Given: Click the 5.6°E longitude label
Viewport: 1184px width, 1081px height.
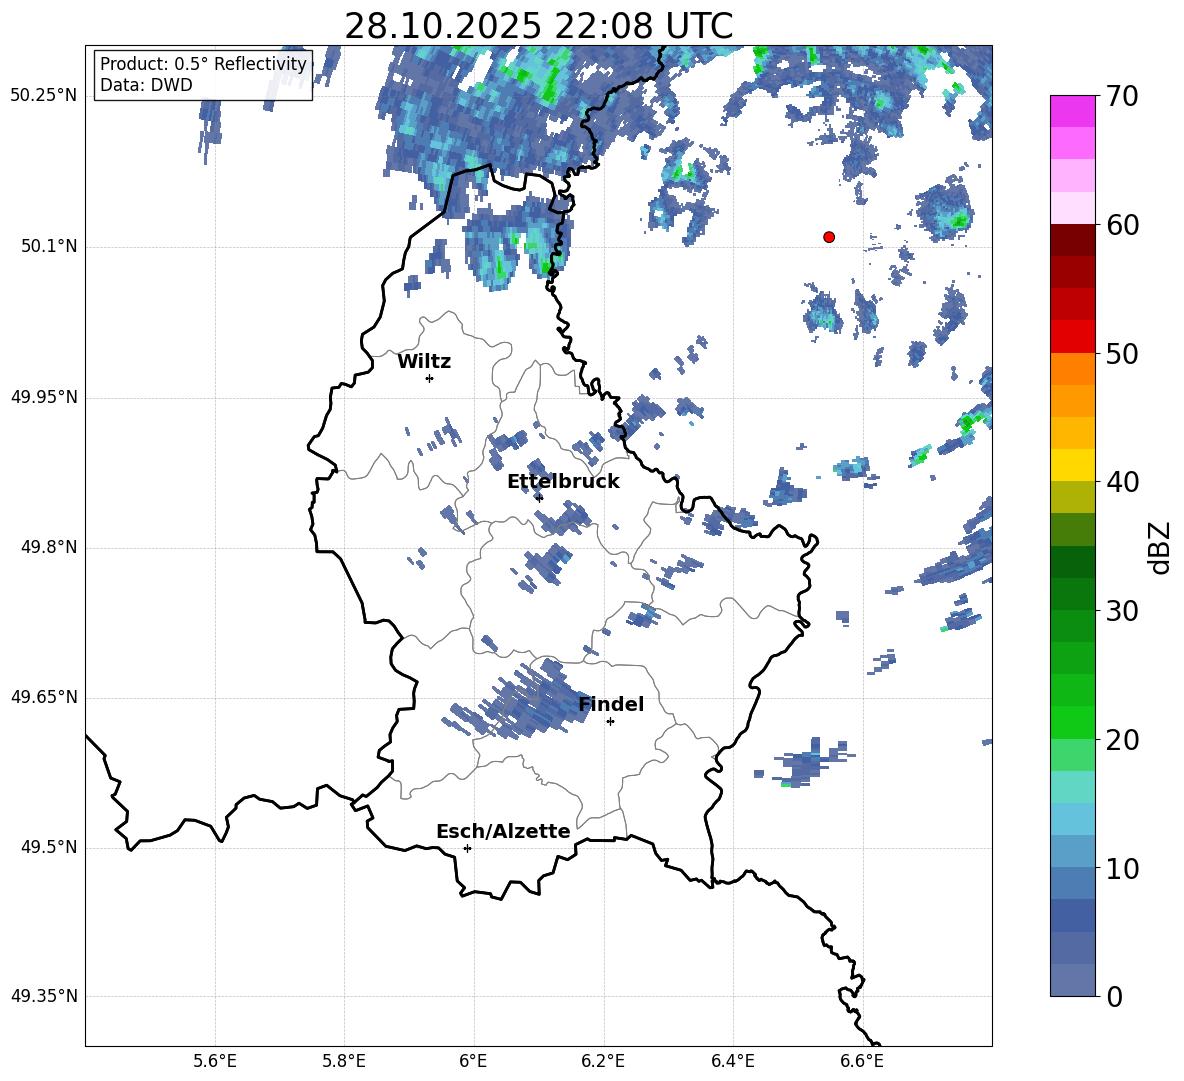Looking at the screenshot, I should pos(215,1061).
